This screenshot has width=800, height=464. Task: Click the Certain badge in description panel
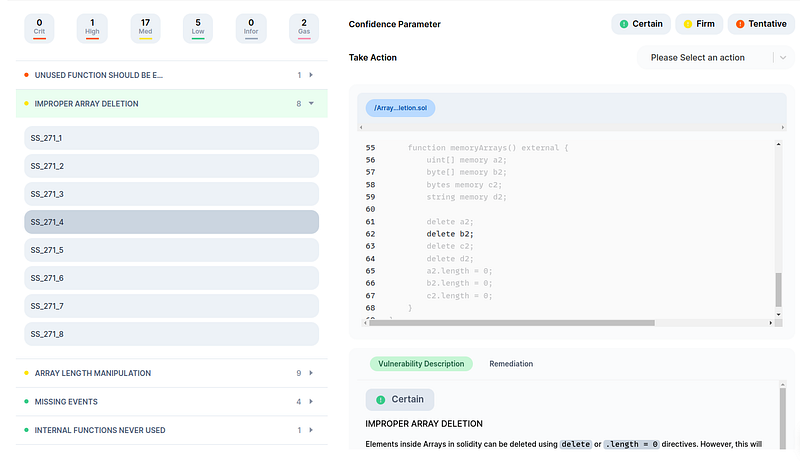(399, 400)
